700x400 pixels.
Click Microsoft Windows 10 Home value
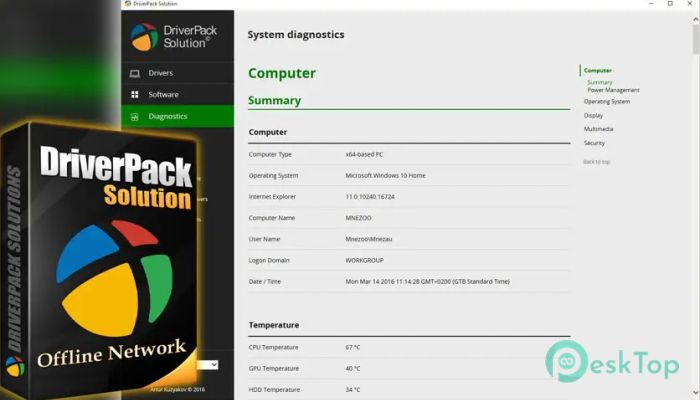pos(385,175)
